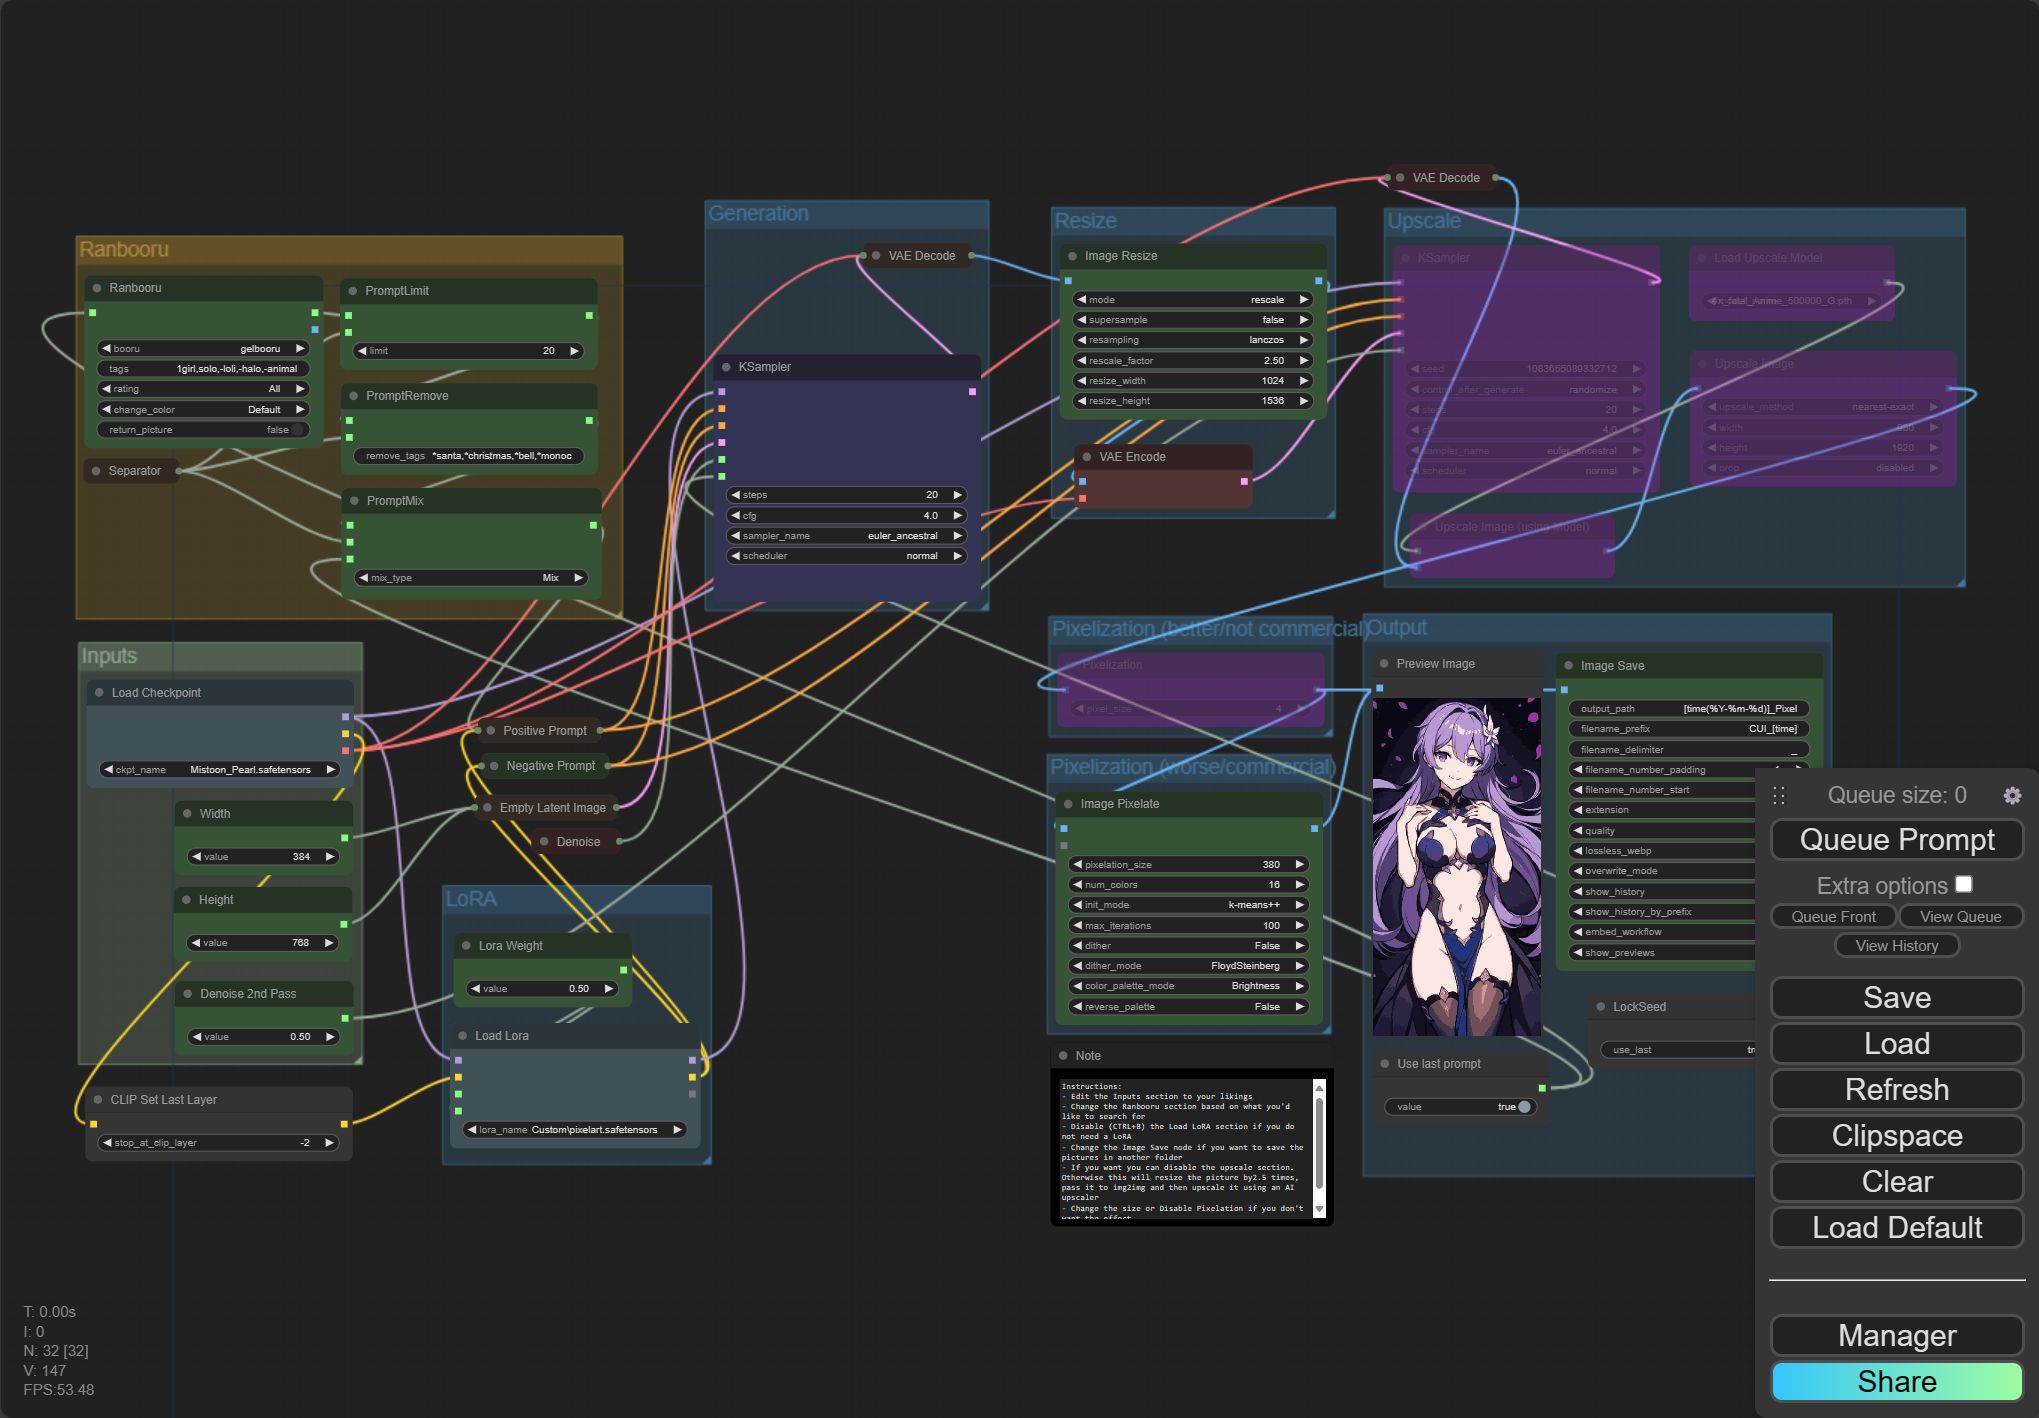2039x1418 pixels.
Task: Open the ckpt_name Mistoon_Pearl dropdown
Action: pos(220,770)
